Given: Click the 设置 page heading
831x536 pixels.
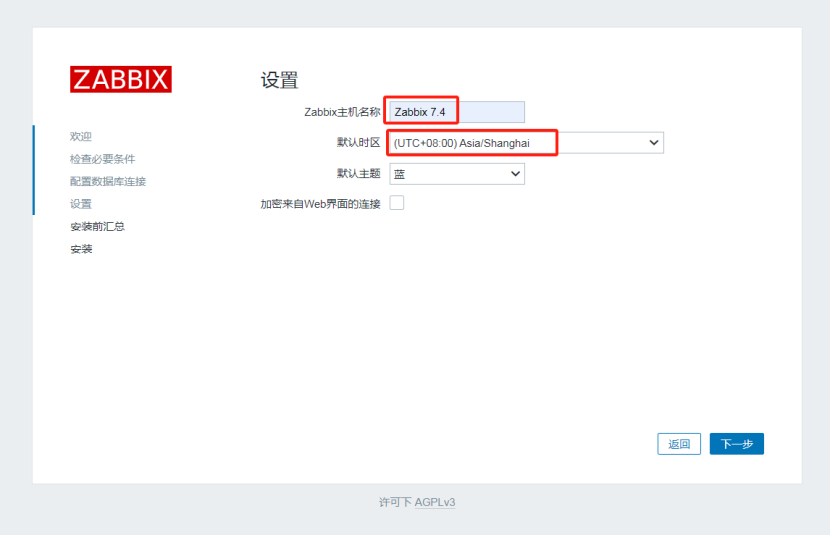Looking at the screenshot, I should click(x=279, y=81).
